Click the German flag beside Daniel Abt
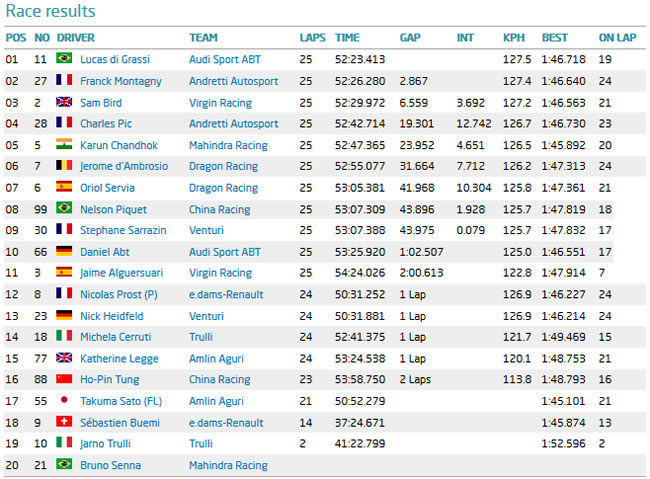 pos(64,250)
